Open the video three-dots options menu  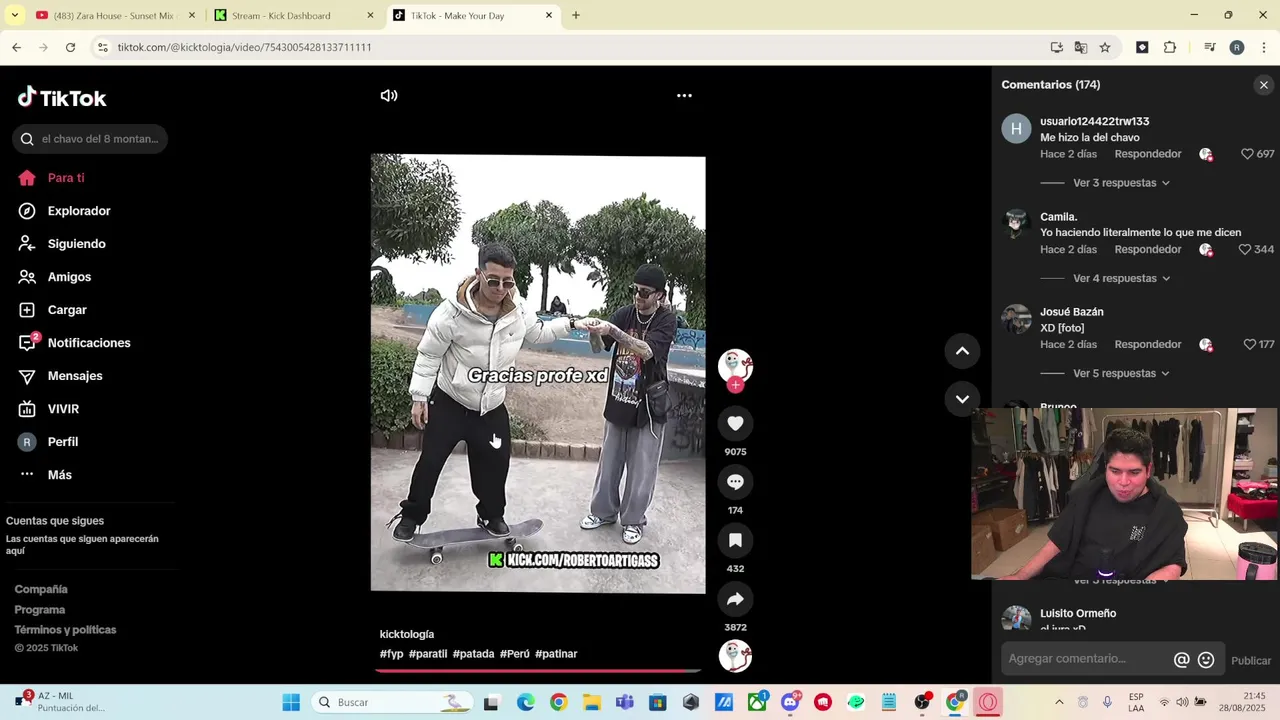click(x=684, y=96)
